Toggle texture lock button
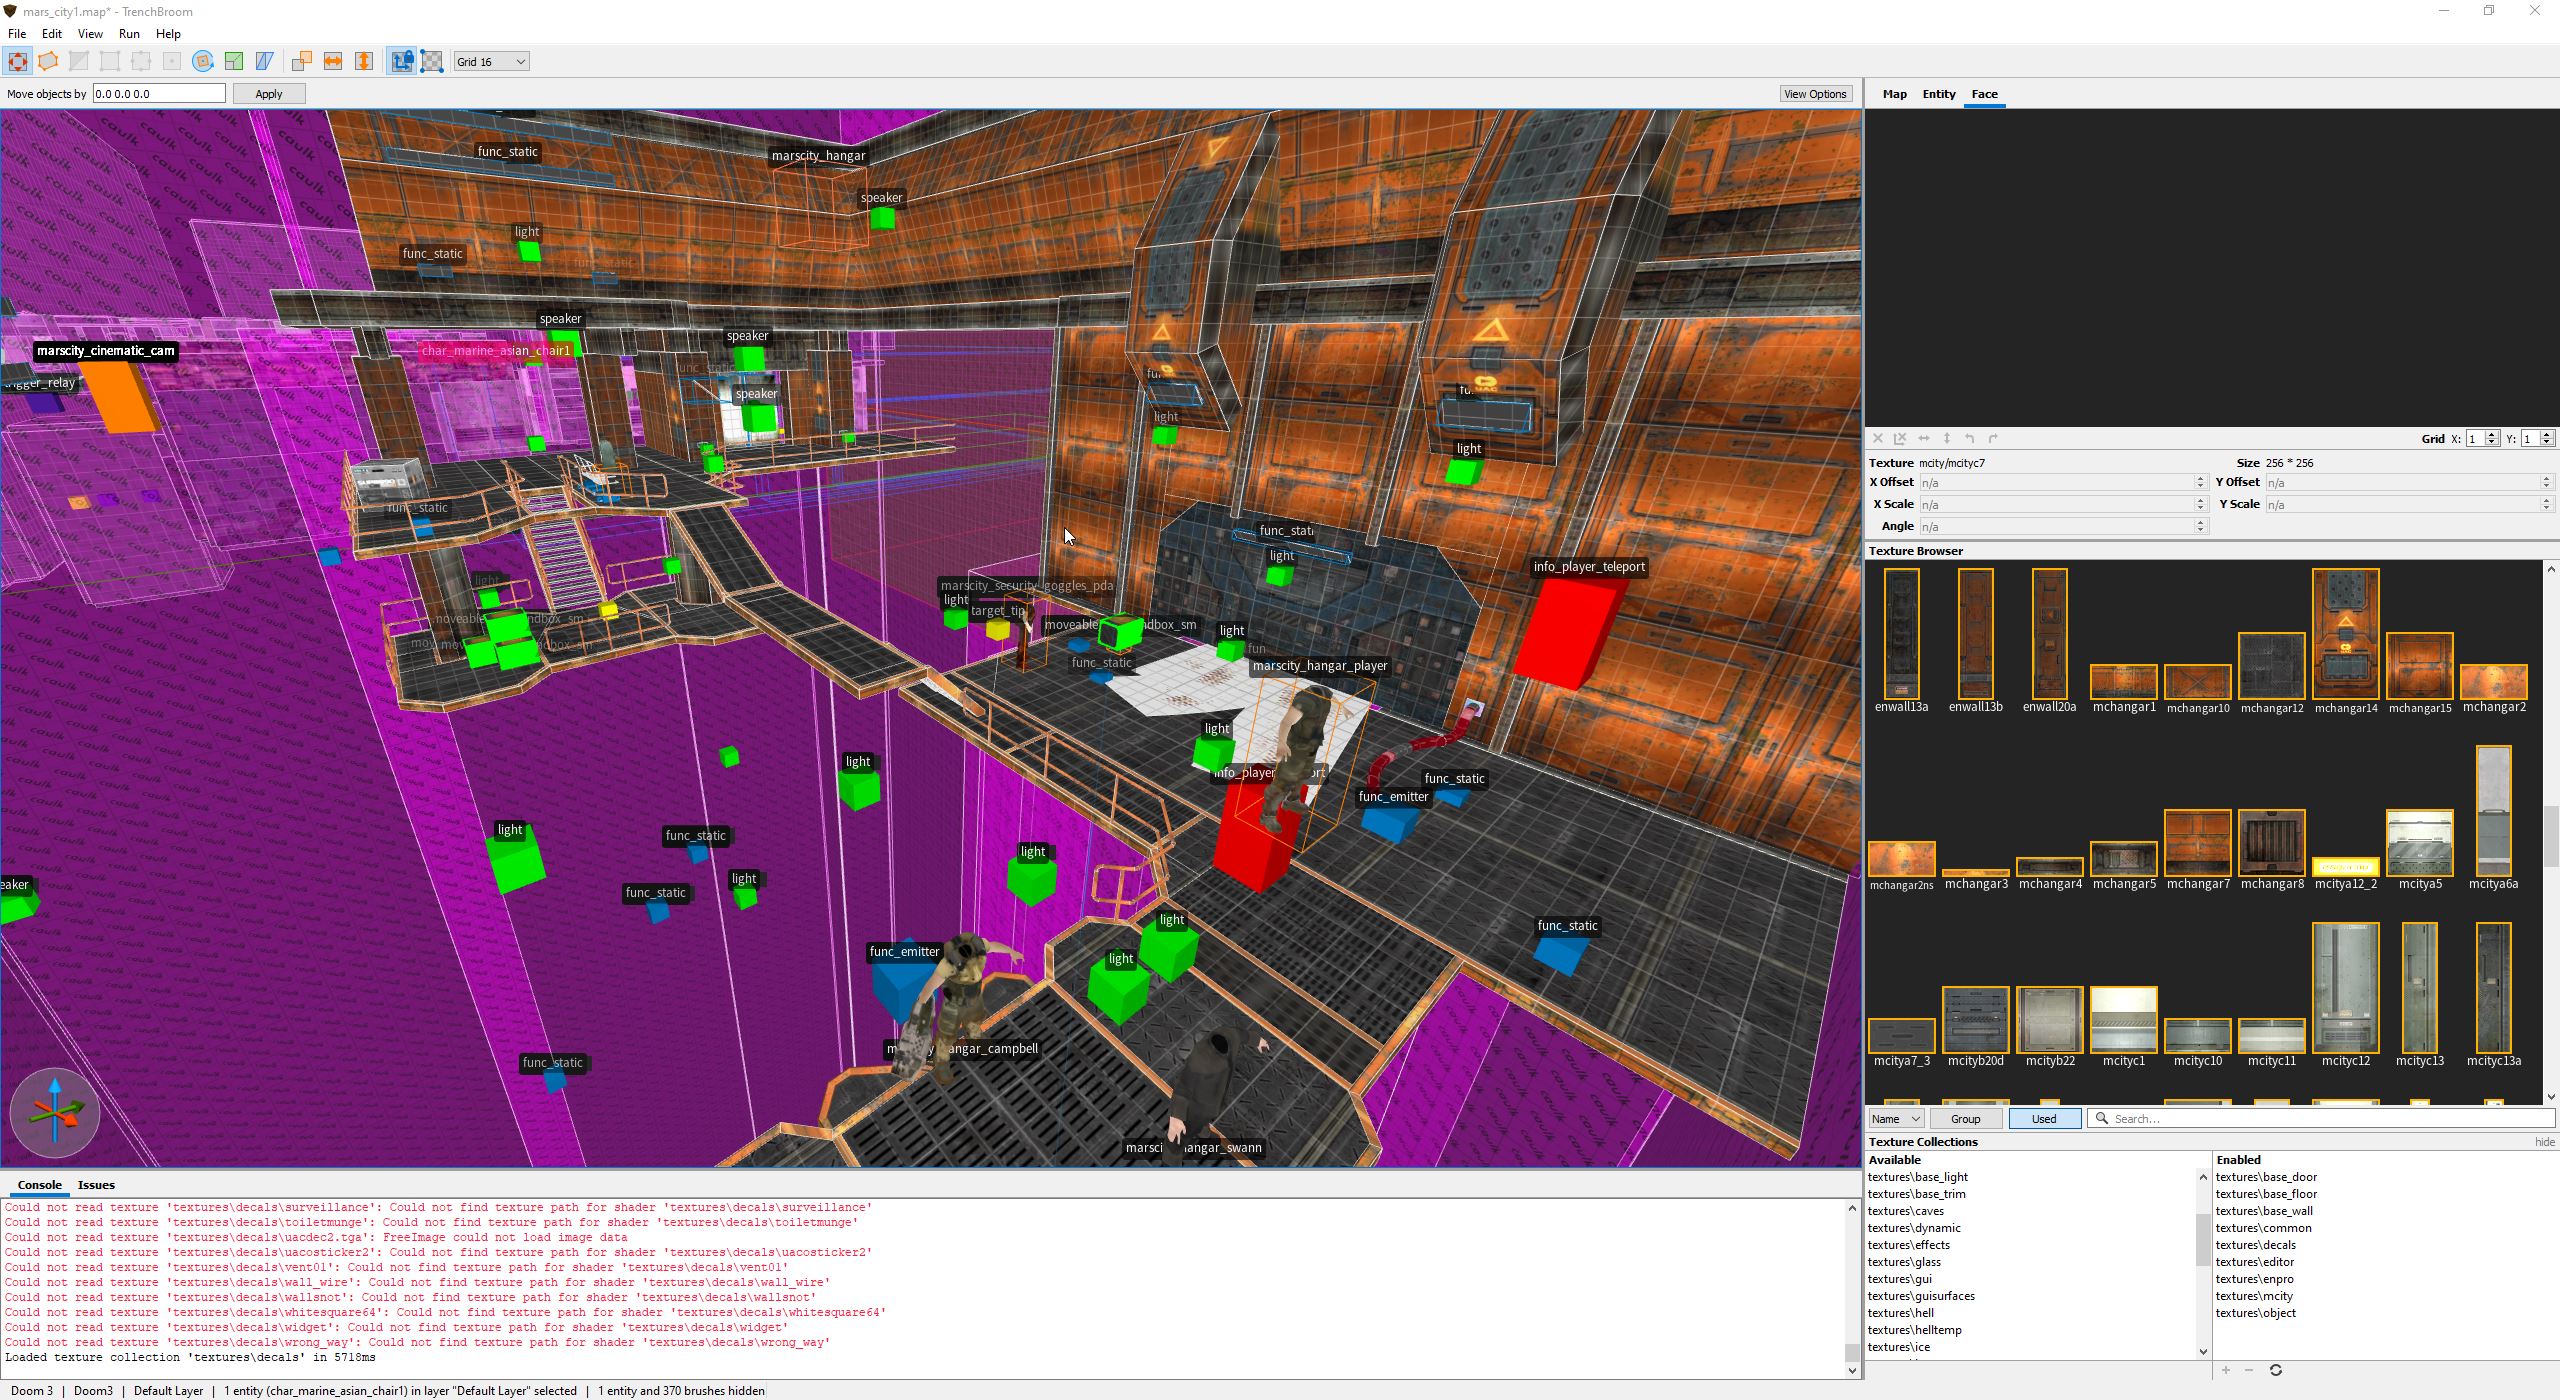Viewport: 2560px width, 1400px height. (x=401, y=62)
